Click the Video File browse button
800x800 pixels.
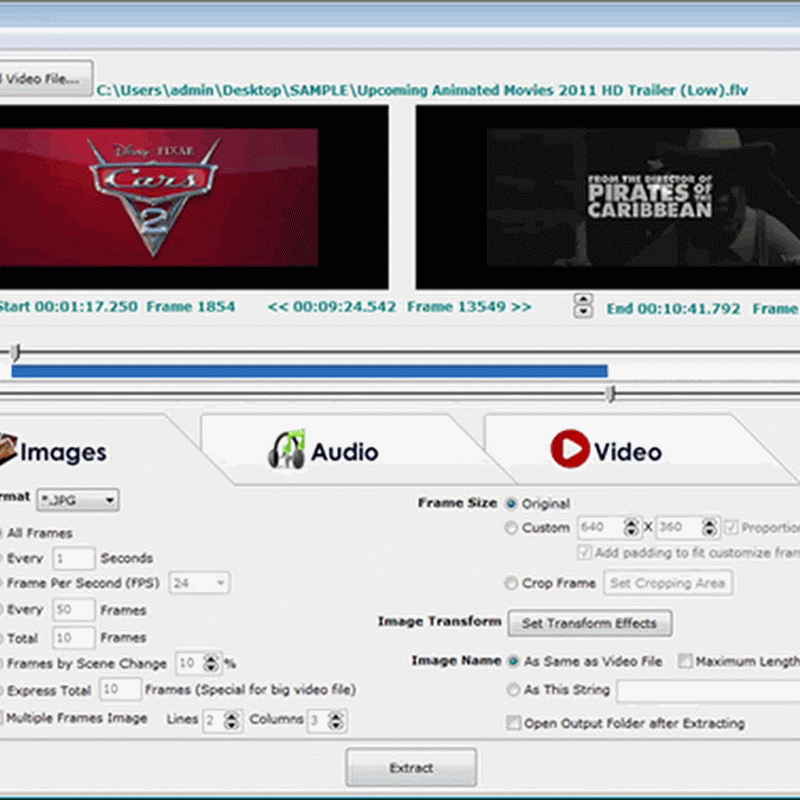46,79
